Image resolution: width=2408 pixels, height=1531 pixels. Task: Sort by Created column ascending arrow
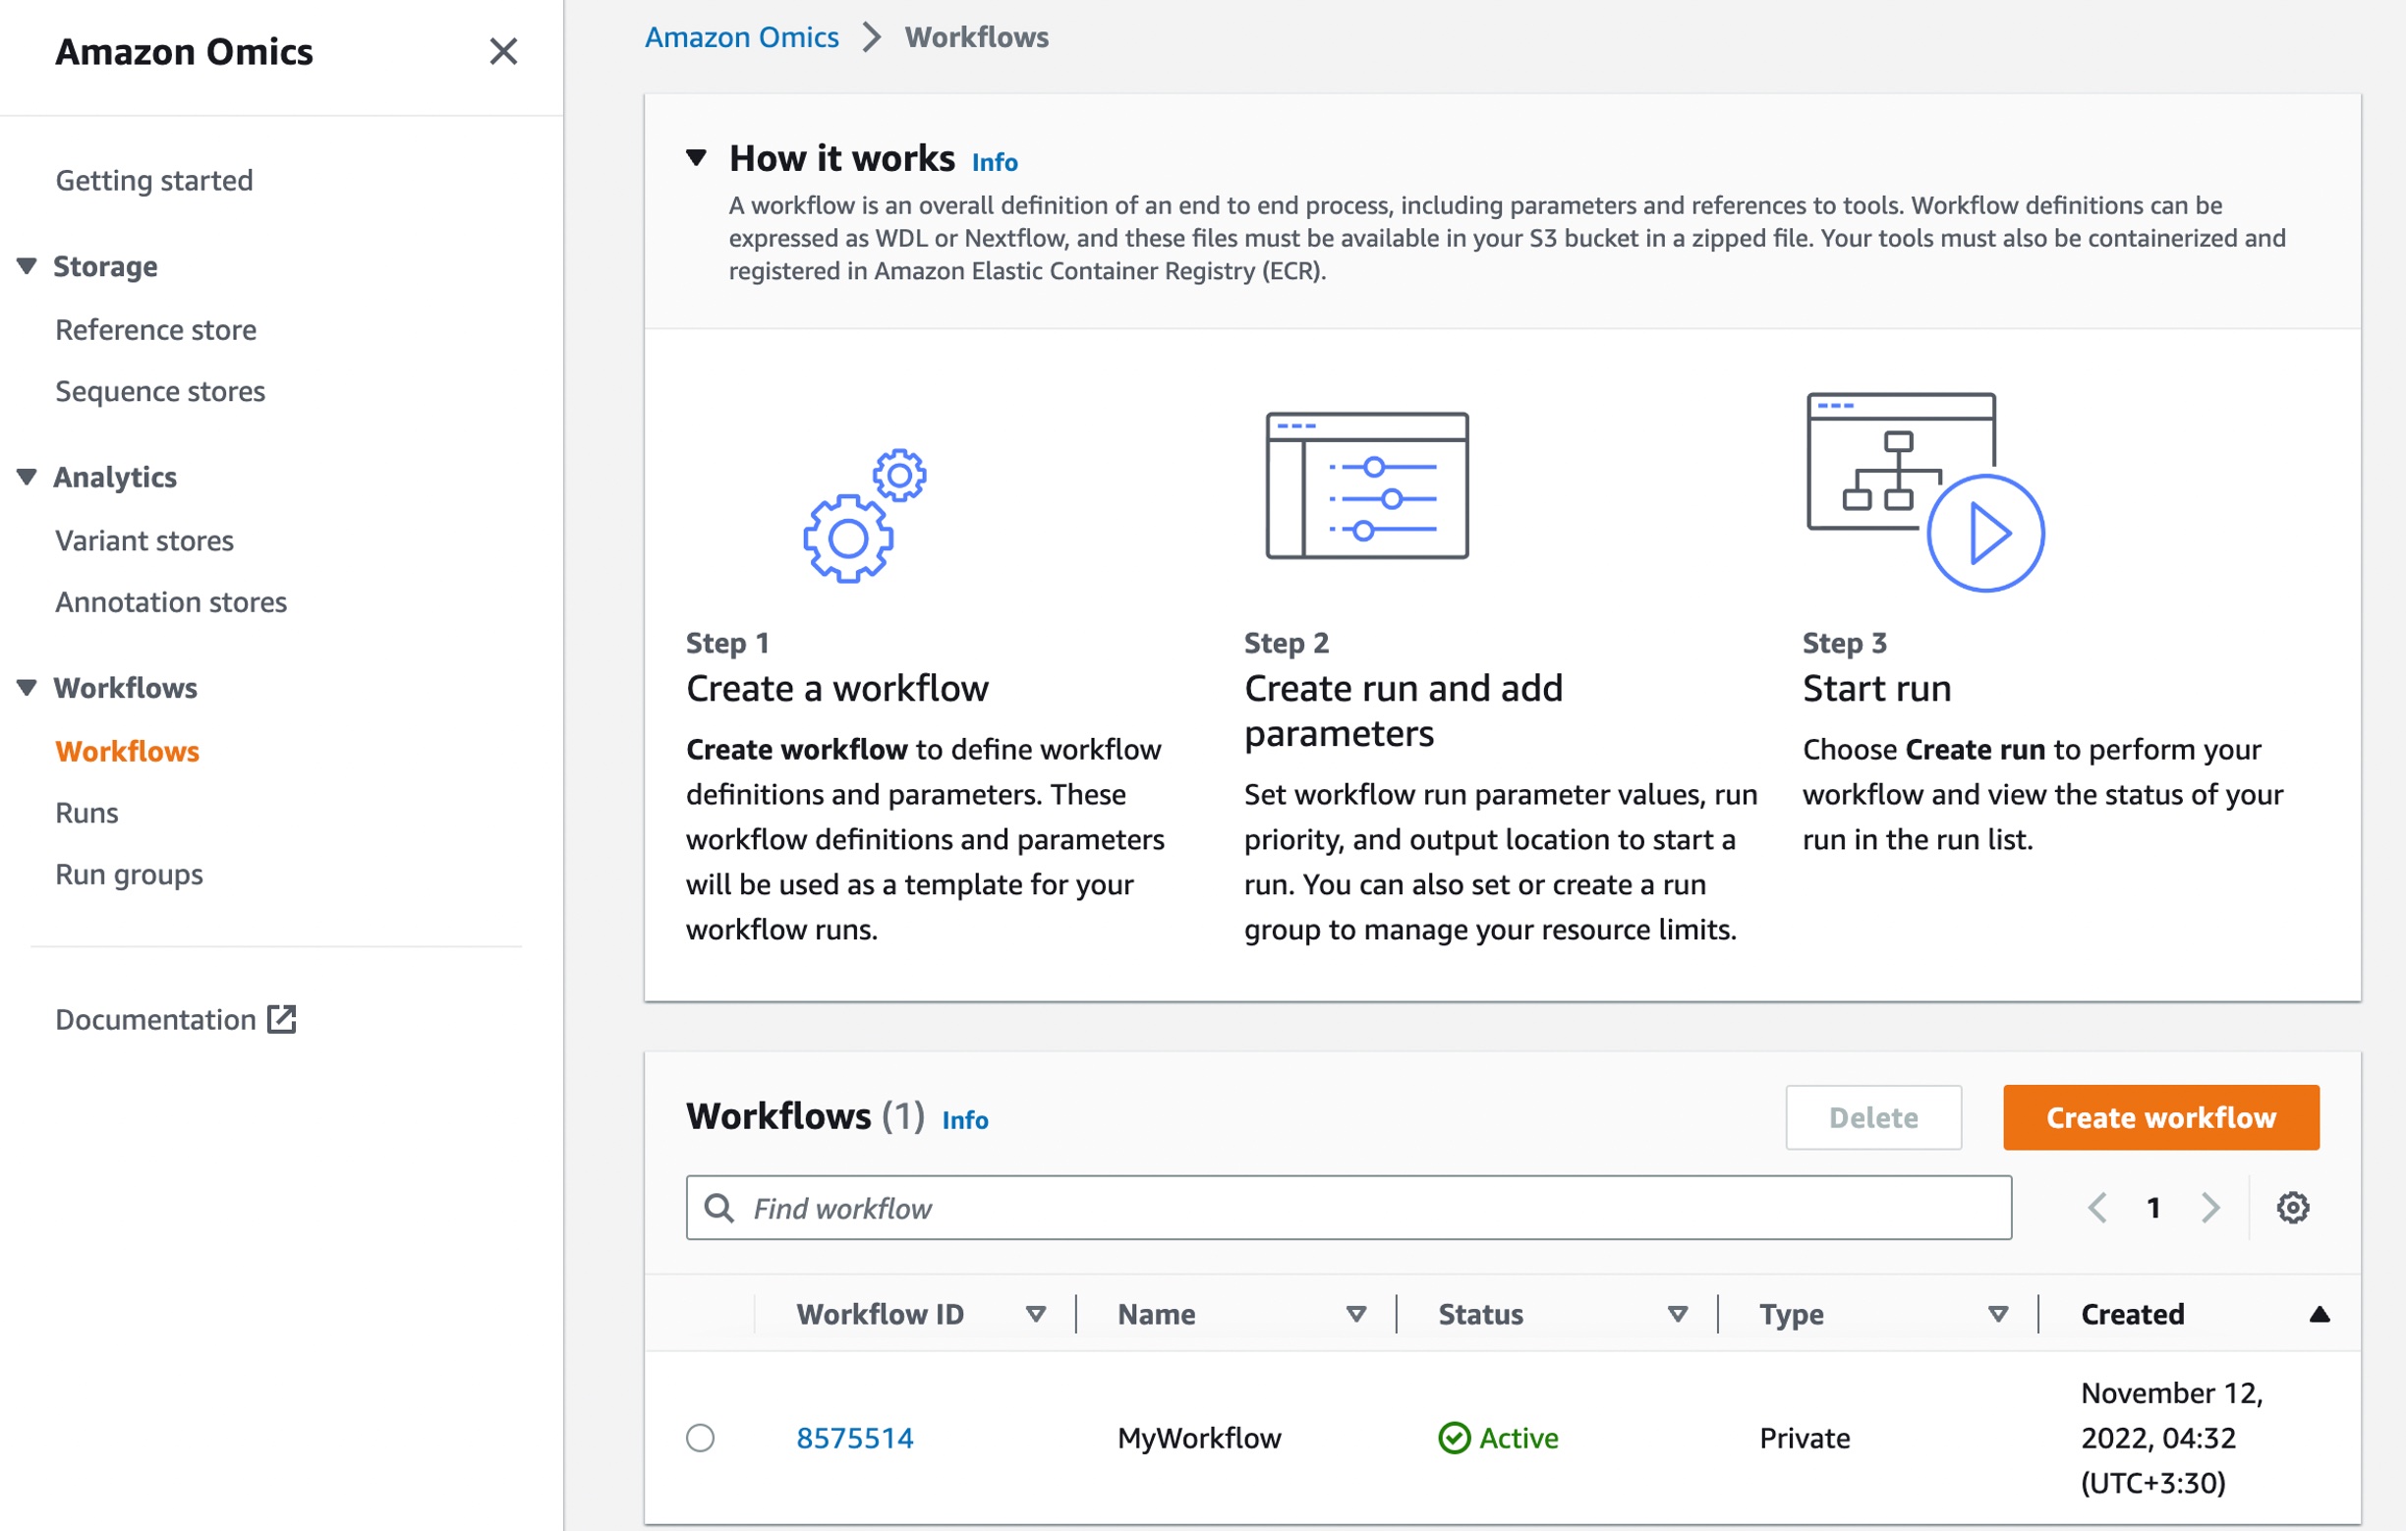[2319, 1314]
